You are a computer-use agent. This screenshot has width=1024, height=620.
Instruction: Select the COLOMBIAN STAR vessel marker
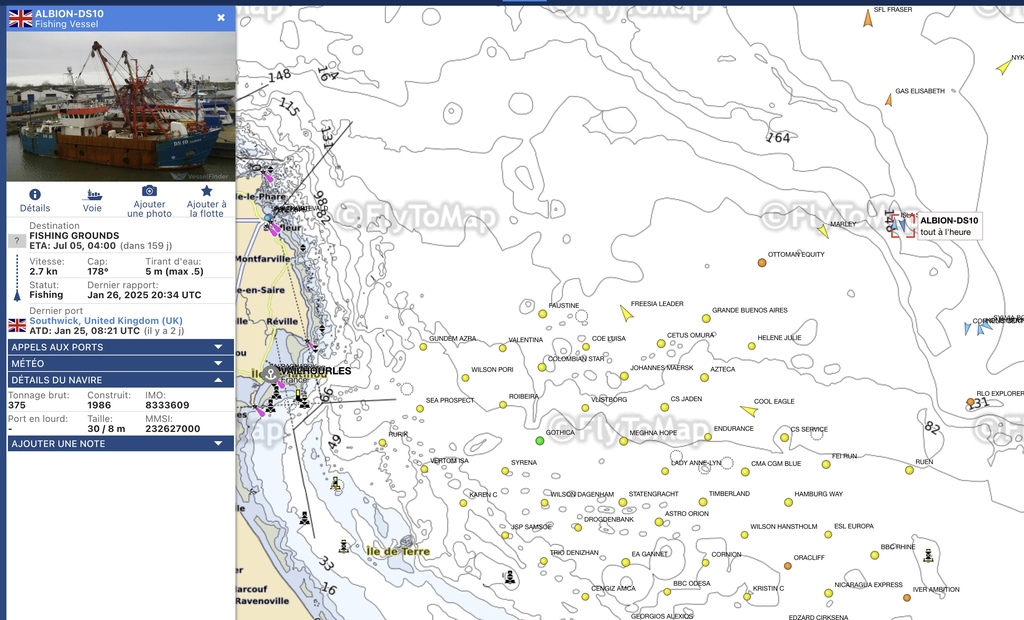[x=542, y=367]
